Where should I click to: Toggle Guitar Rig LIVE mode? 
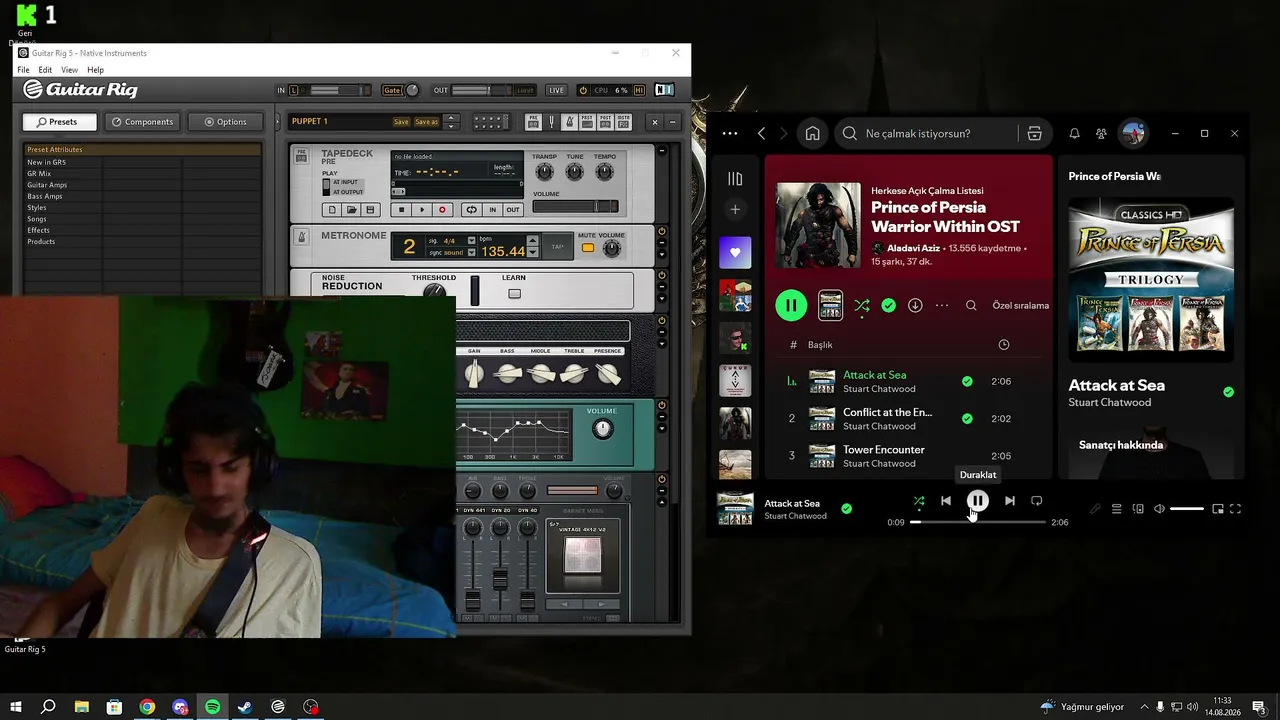pyautogui.click(x=556, y=90)
